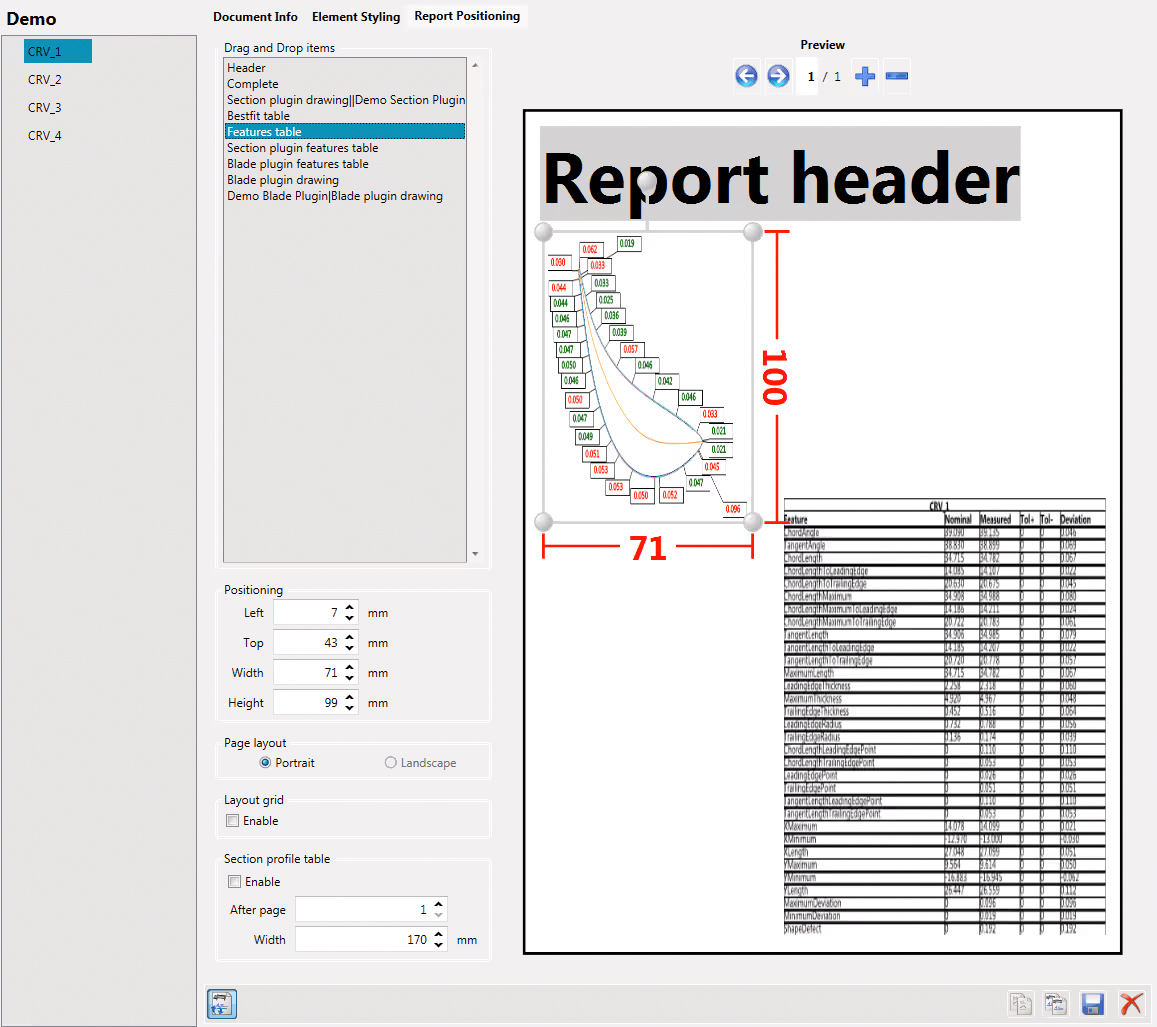Image resolution: width=1157 pixels, height=1027 pixels.
Task: Click the second document icon beside save
Action: click(x=1056, y=1004)
